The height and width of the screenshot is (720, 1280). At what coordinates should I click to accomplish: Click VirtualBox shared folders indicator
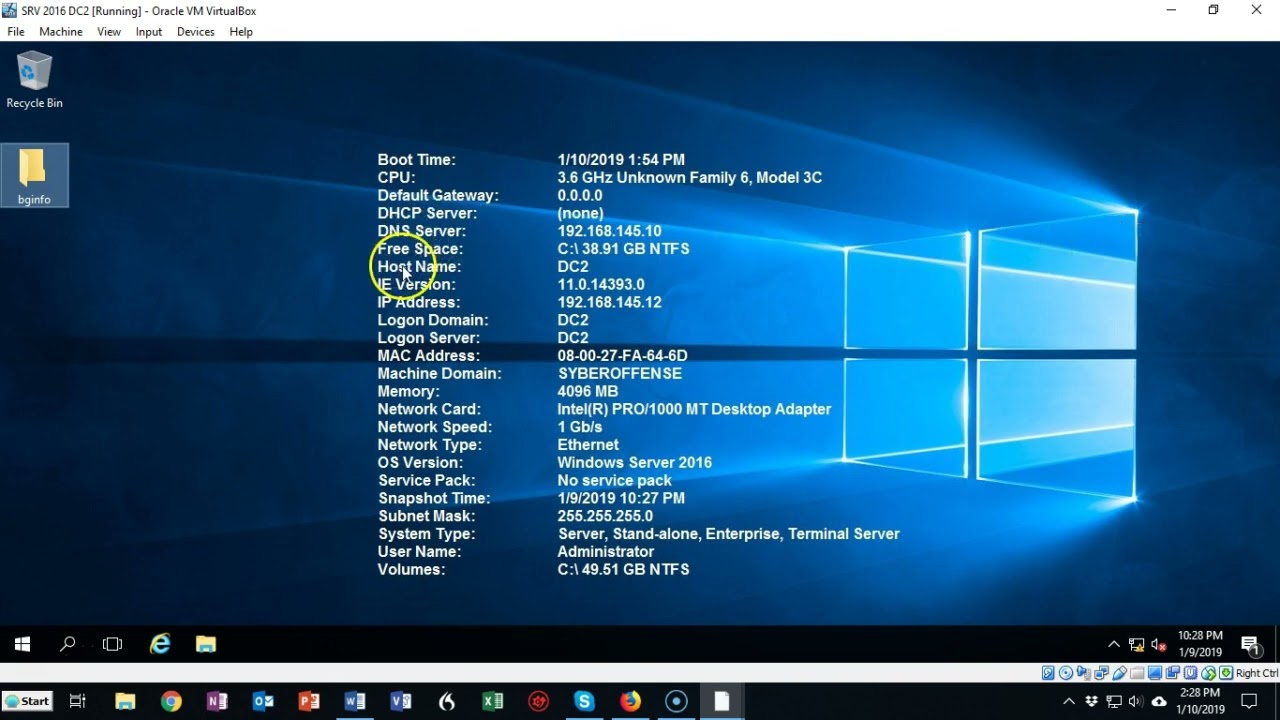[x=1137, y=673]
